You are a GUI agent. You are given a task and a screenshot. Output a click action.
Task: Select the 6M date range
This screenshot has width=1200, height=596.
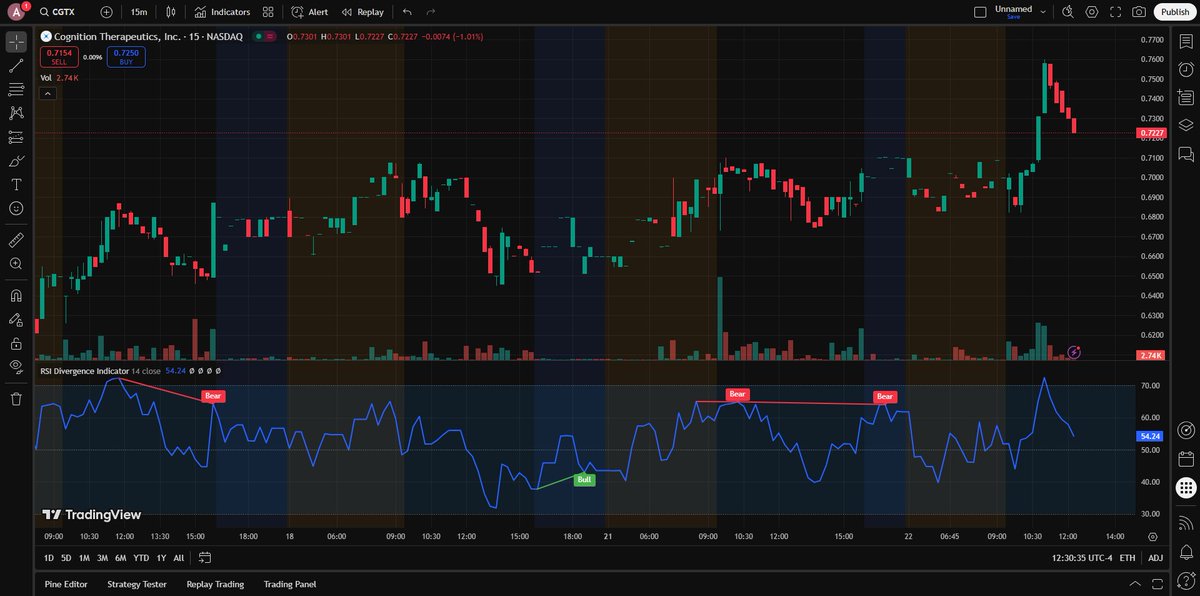point(120,558)
